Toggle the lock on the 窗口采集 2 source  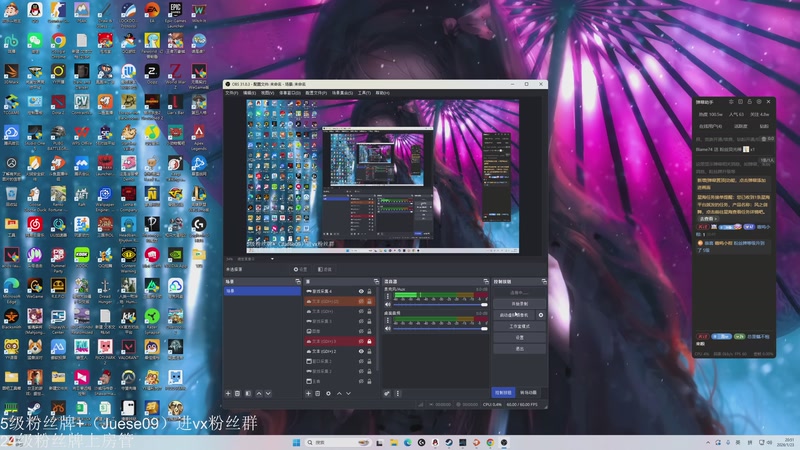coord(369,361)
